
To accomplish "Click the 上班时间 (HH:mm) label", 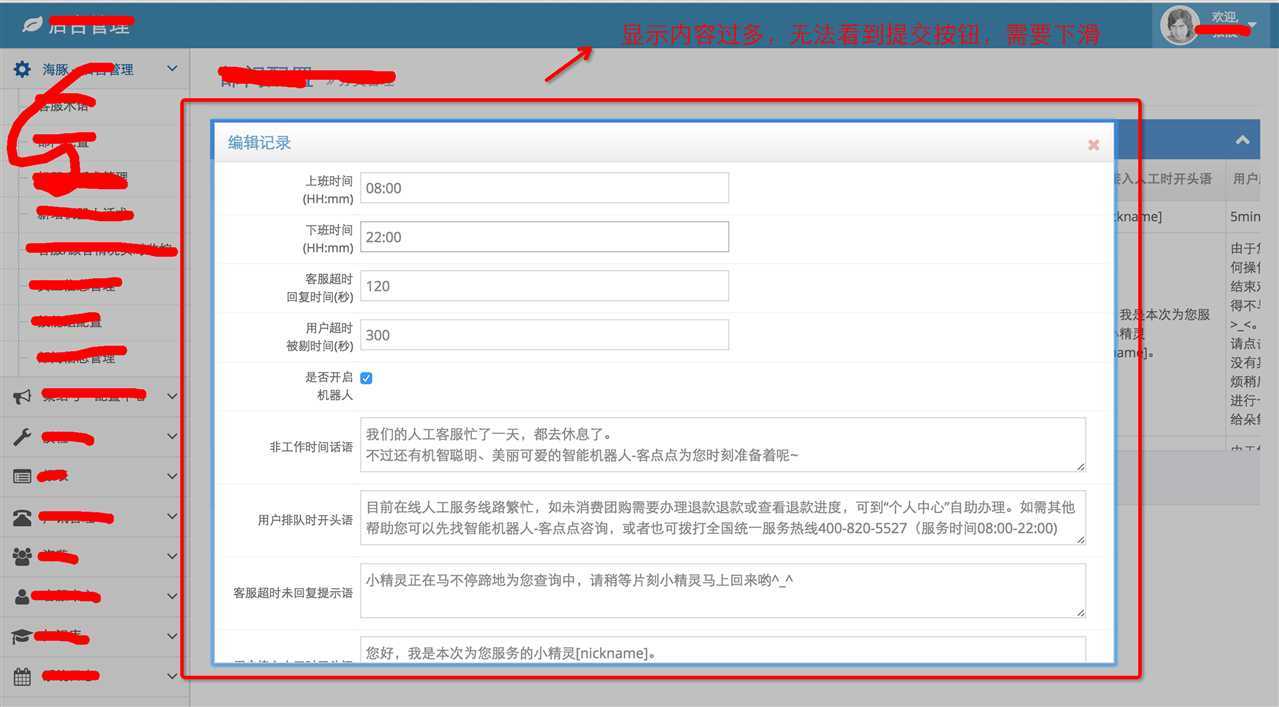I will click(329, 190).
